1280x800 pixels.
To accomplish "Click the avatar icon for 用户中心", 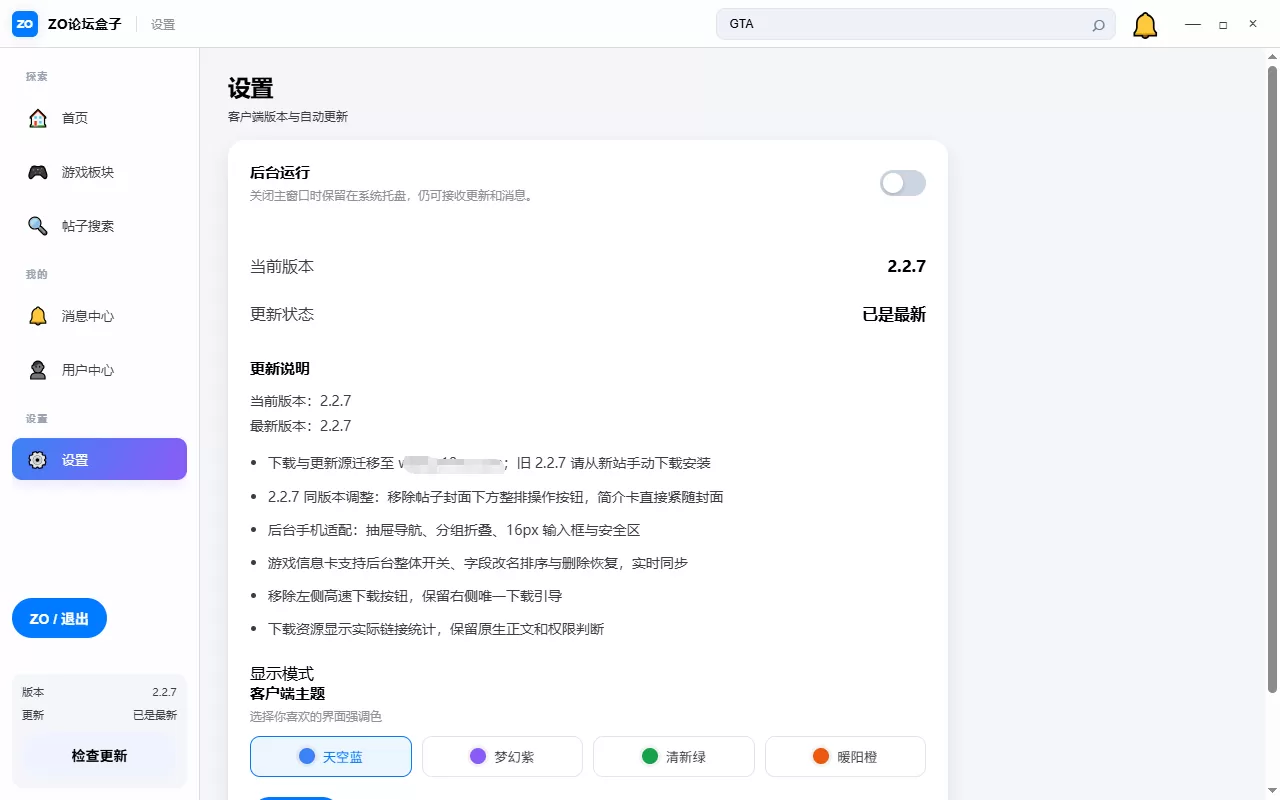I will click(38, 370).
